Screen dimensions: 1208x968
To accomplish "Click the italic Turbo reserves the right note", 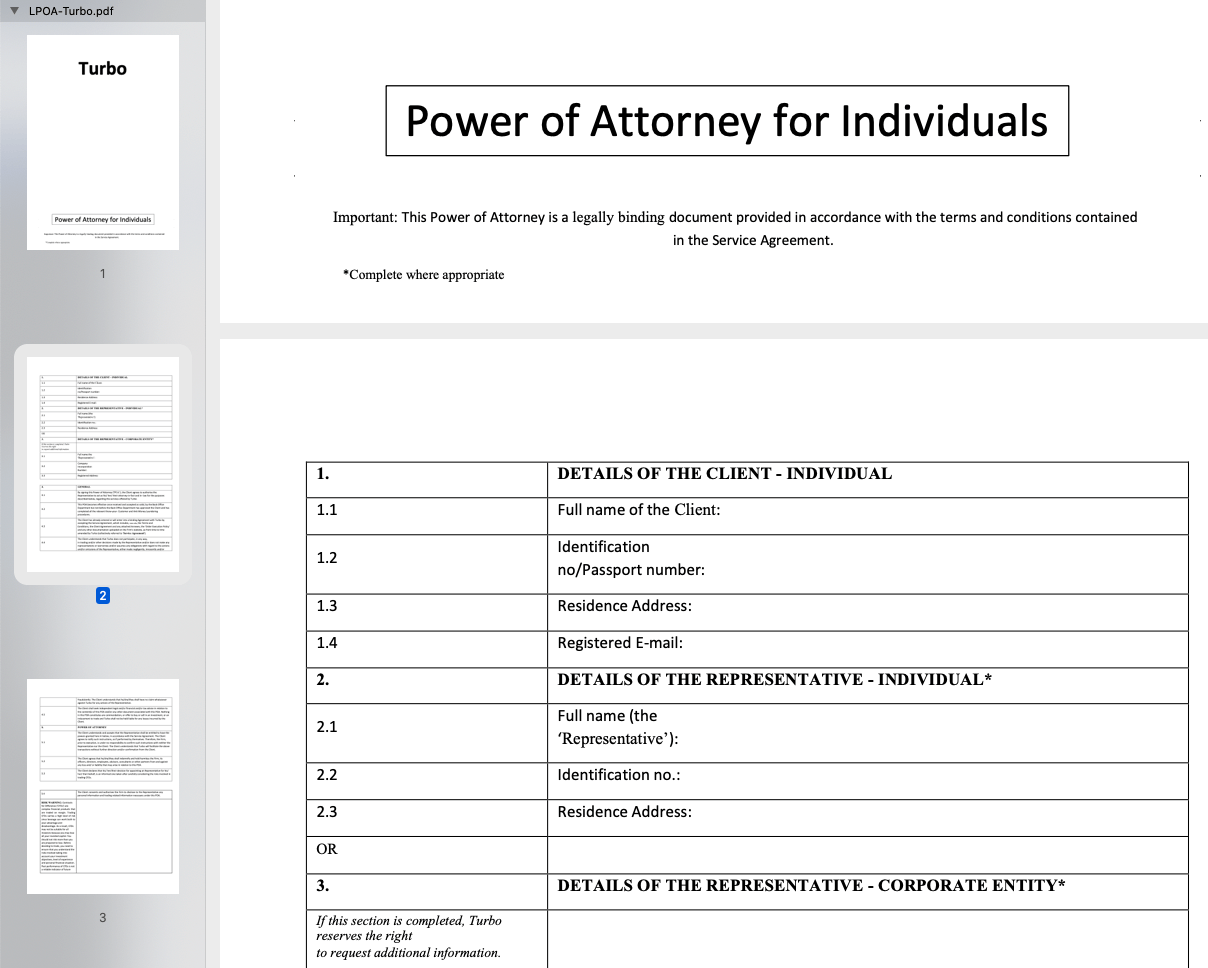I will 409,936.
